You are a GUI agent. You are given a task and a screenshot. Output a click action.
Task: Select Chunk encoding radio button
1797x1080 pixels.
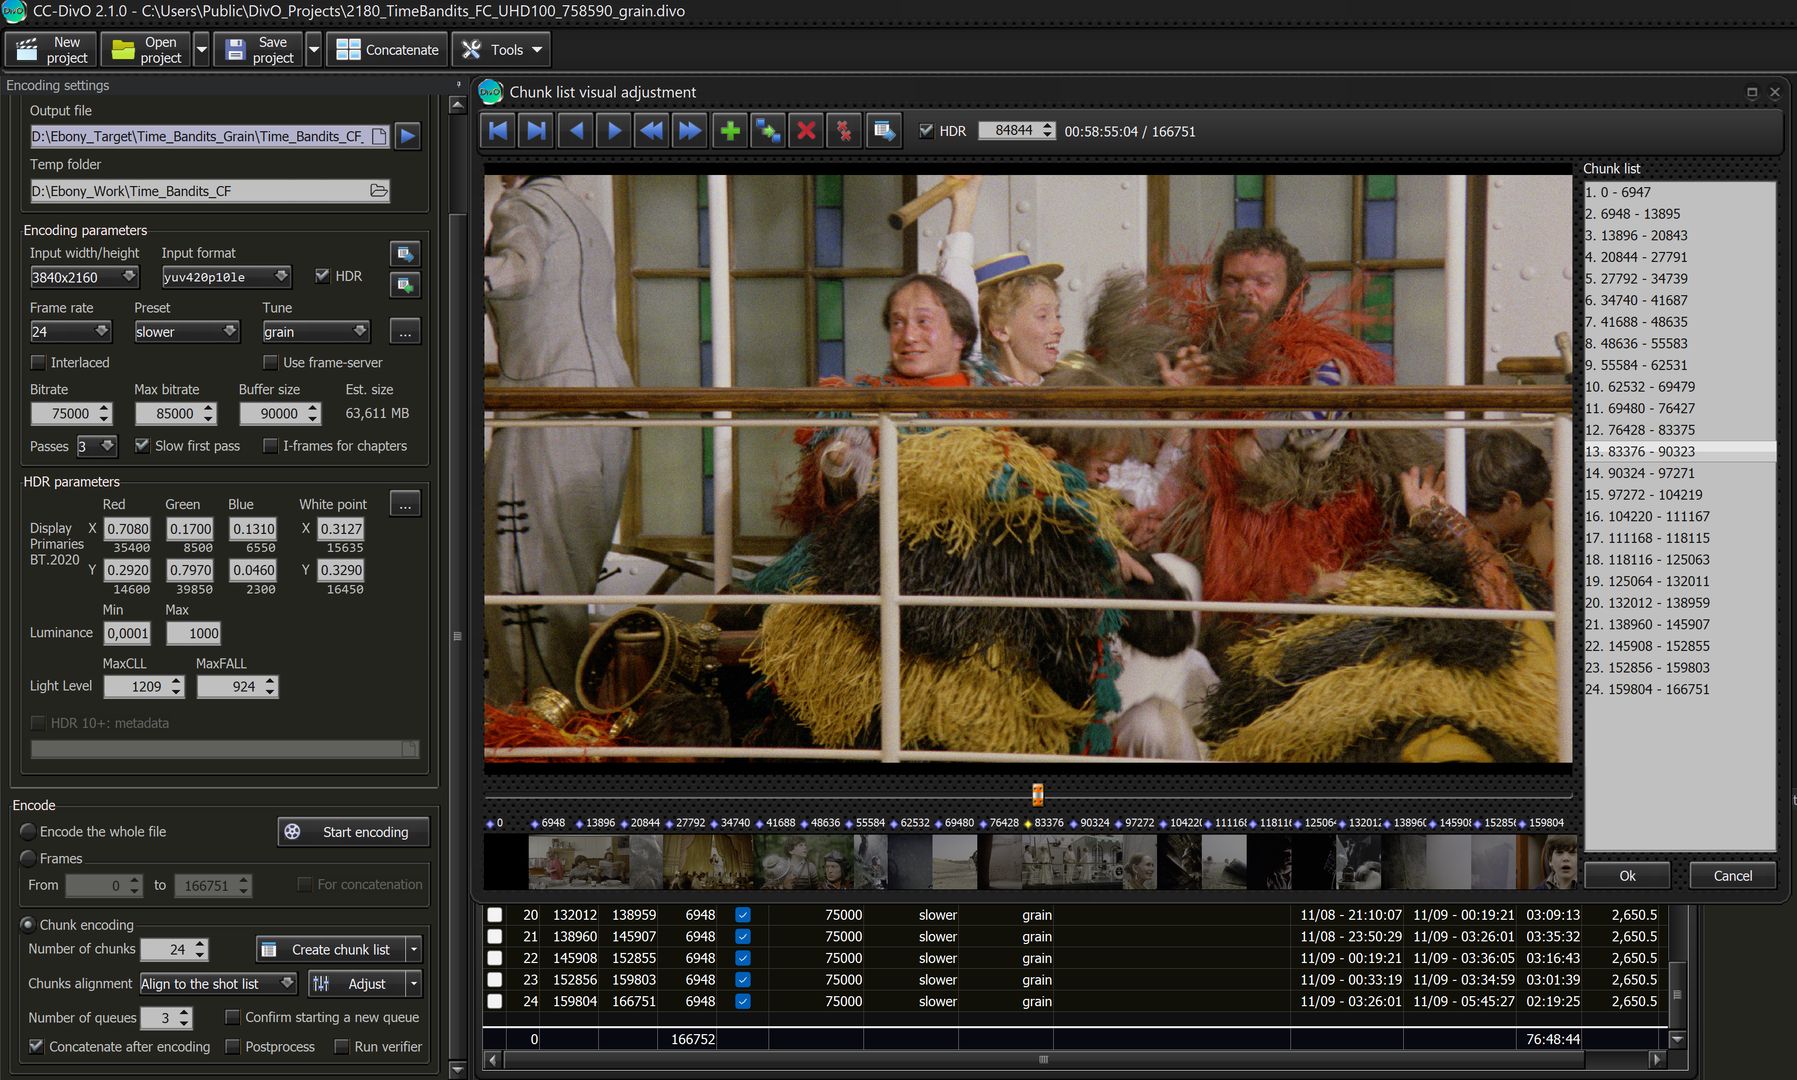tap(28, 924)
